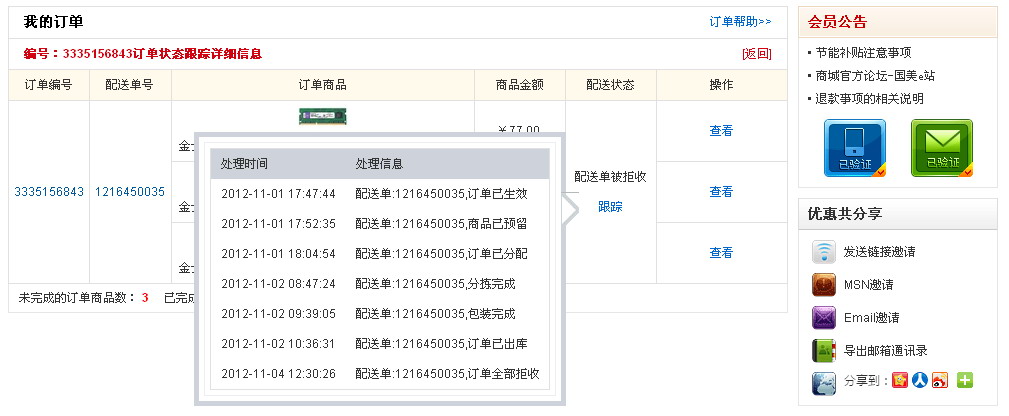Screen dimensions: 1009x416
Task: Click the last 查看 view link
Action: [x=721, y=253]
